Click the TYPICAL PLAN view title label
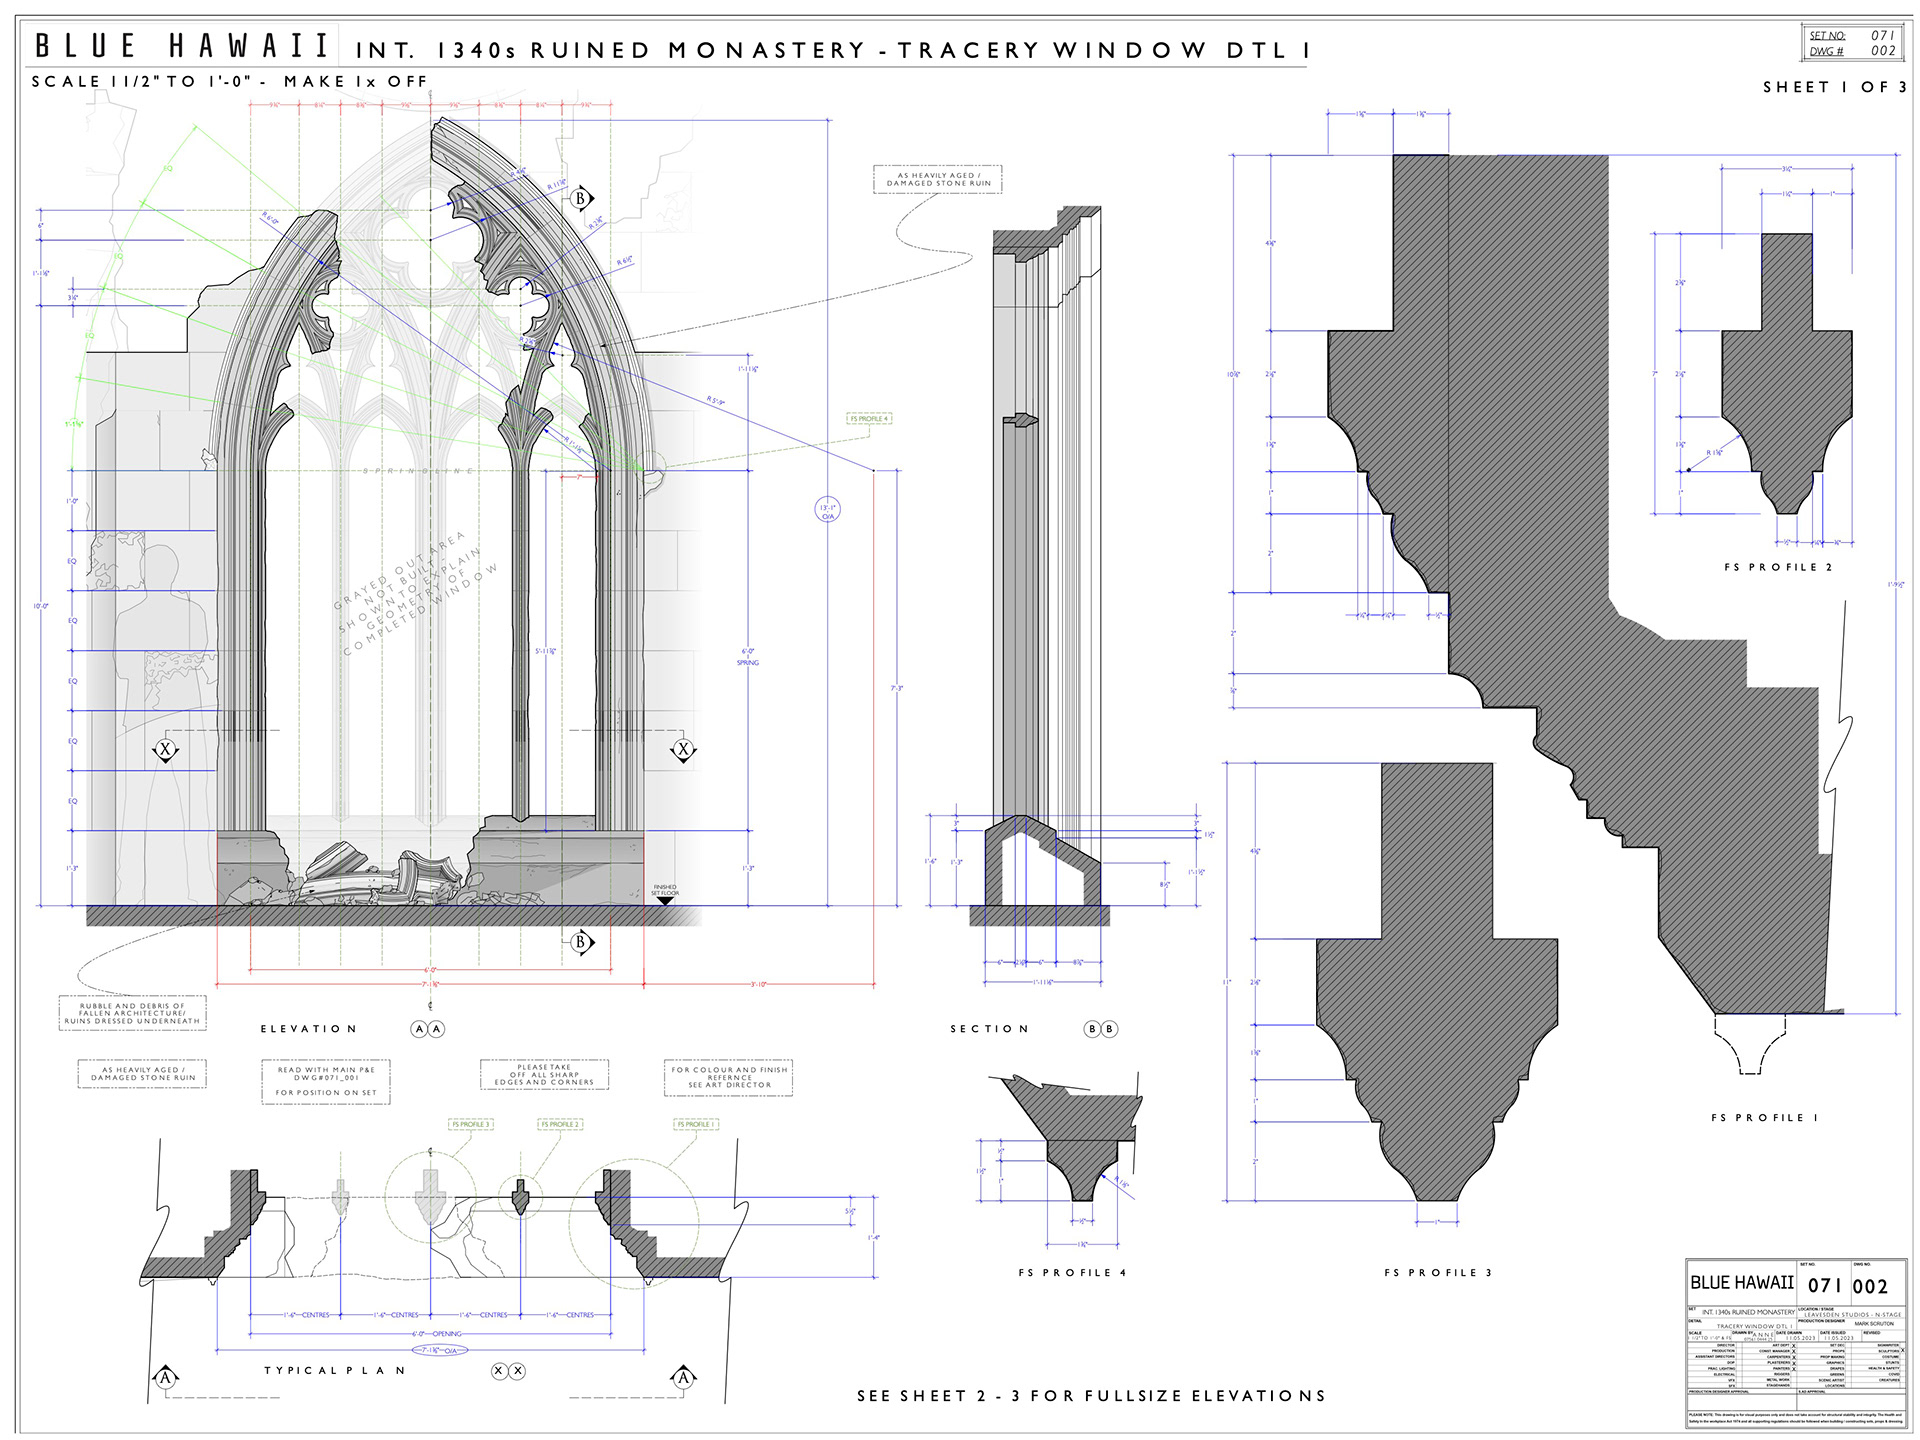The height and width of the screenshot is (1440, 1920). pyautogui.click(x=335, y=1371)
